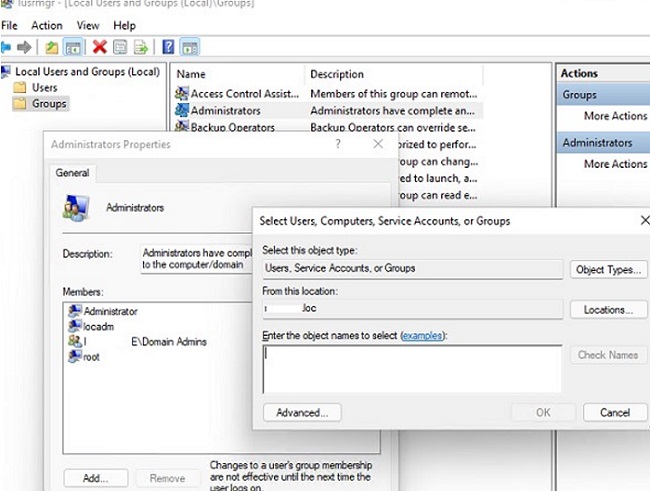Cancel the Select Users dialog

pyautogui.click(x=614, y=412)
